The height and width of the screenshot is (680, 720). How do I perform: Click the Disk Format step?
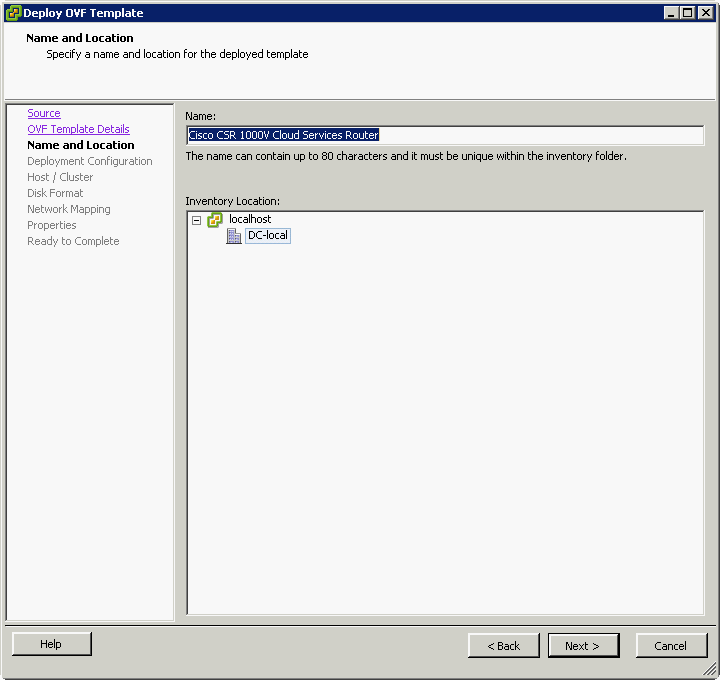pyautogui.click(x=55, y=194)
